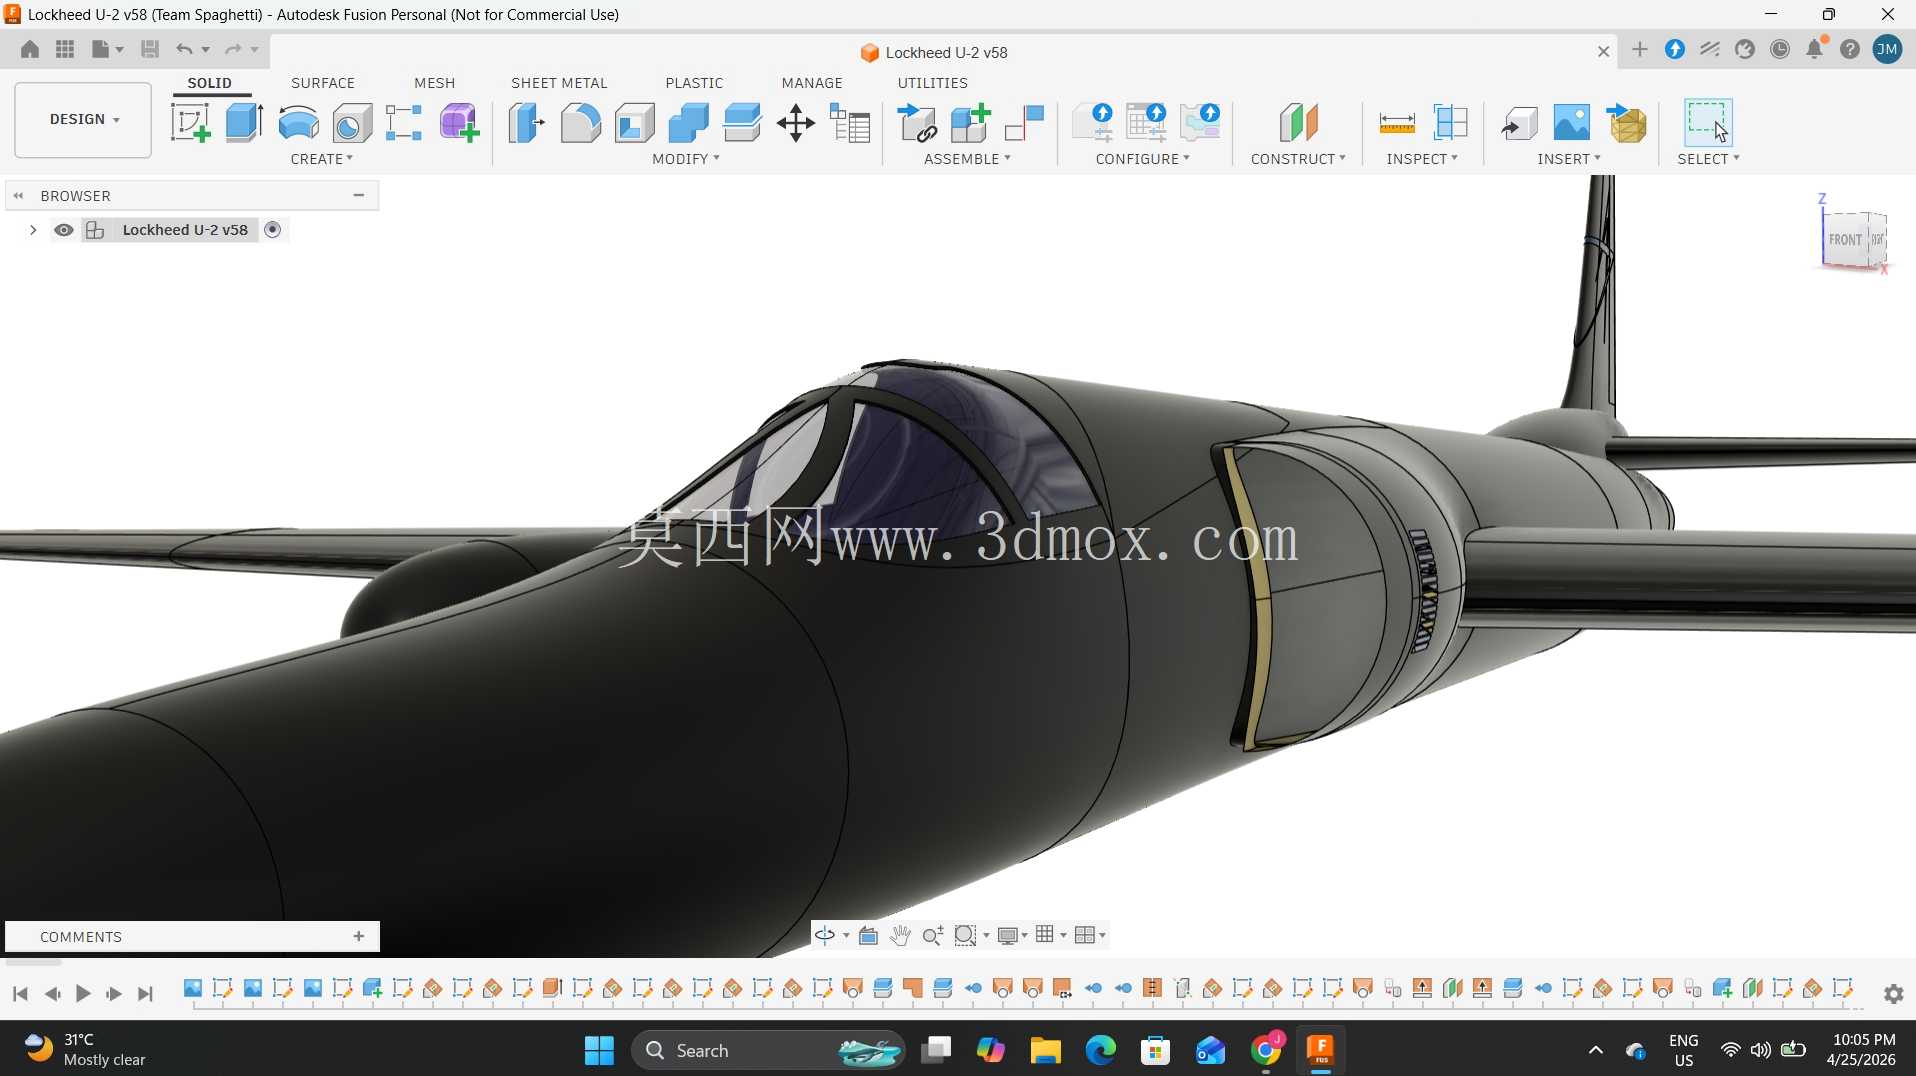Select the Create Form tool
This screenshot has height=1076, width=1916.
click(x=459, y=123)
